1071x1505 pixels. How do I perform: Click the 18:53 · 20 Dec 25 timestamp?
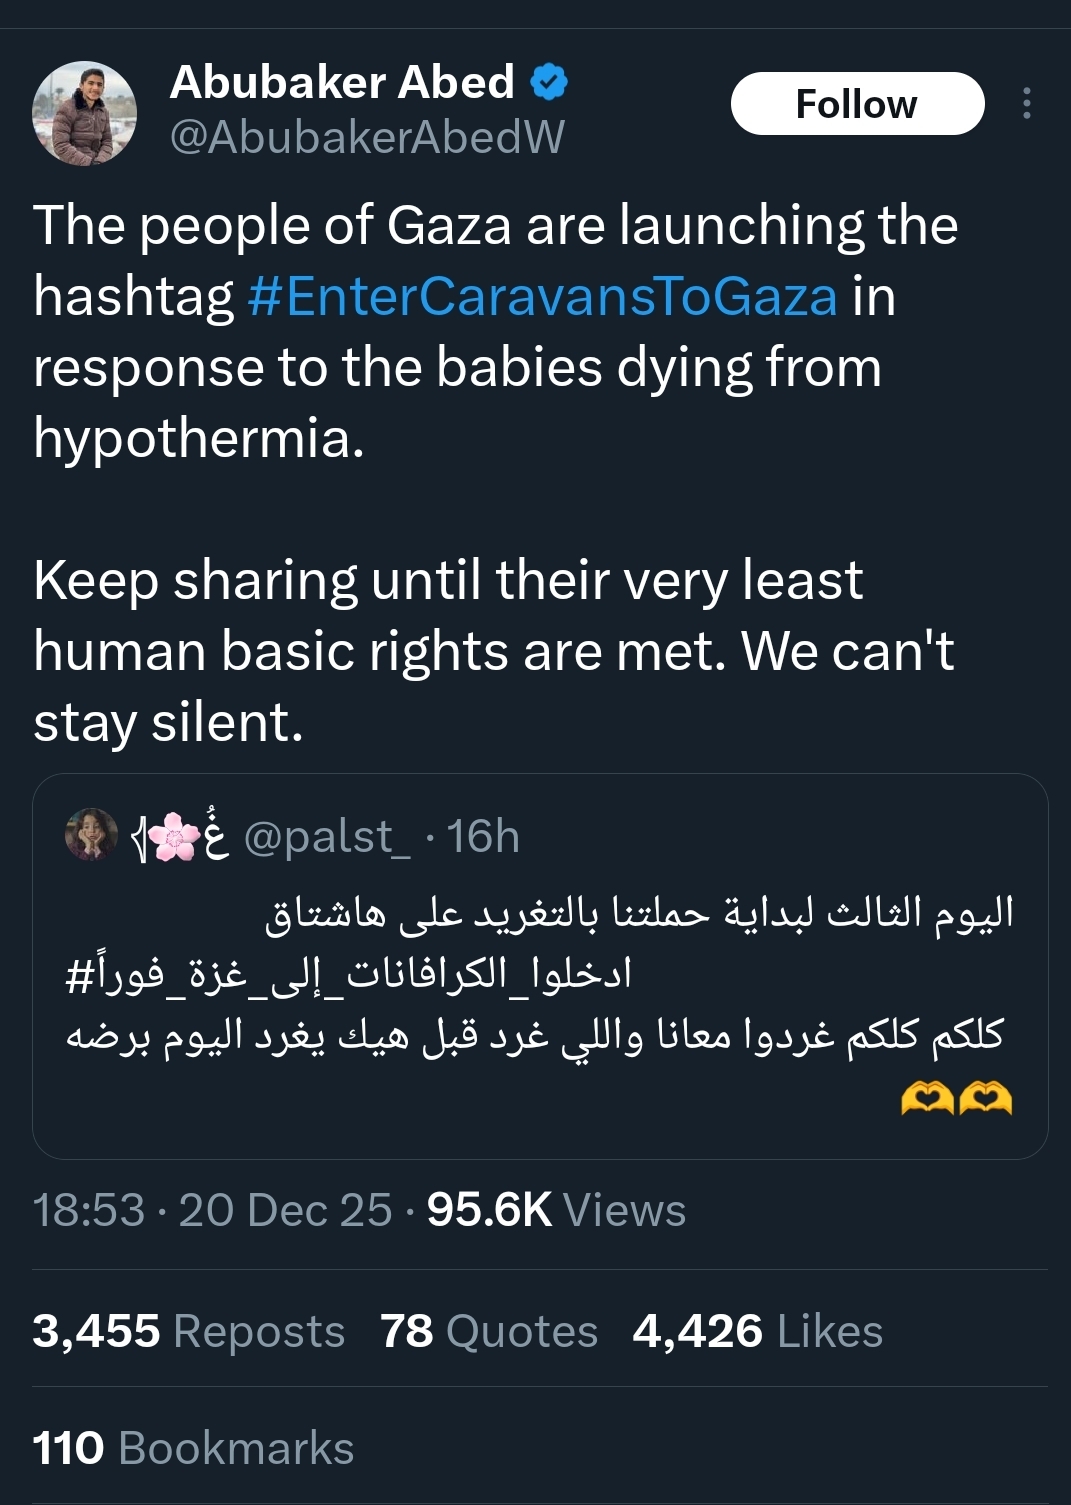pos(212,1210)
